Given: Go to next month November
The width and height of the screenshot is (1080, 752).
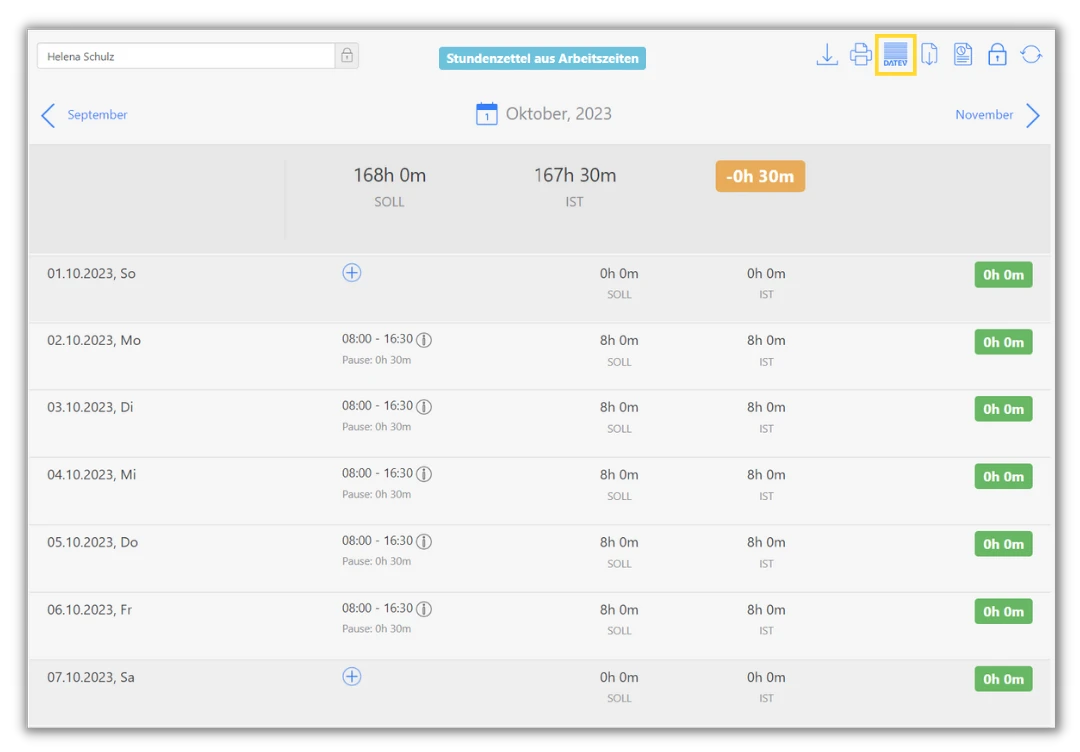Looking at the screenshot, I should (997, 115).
